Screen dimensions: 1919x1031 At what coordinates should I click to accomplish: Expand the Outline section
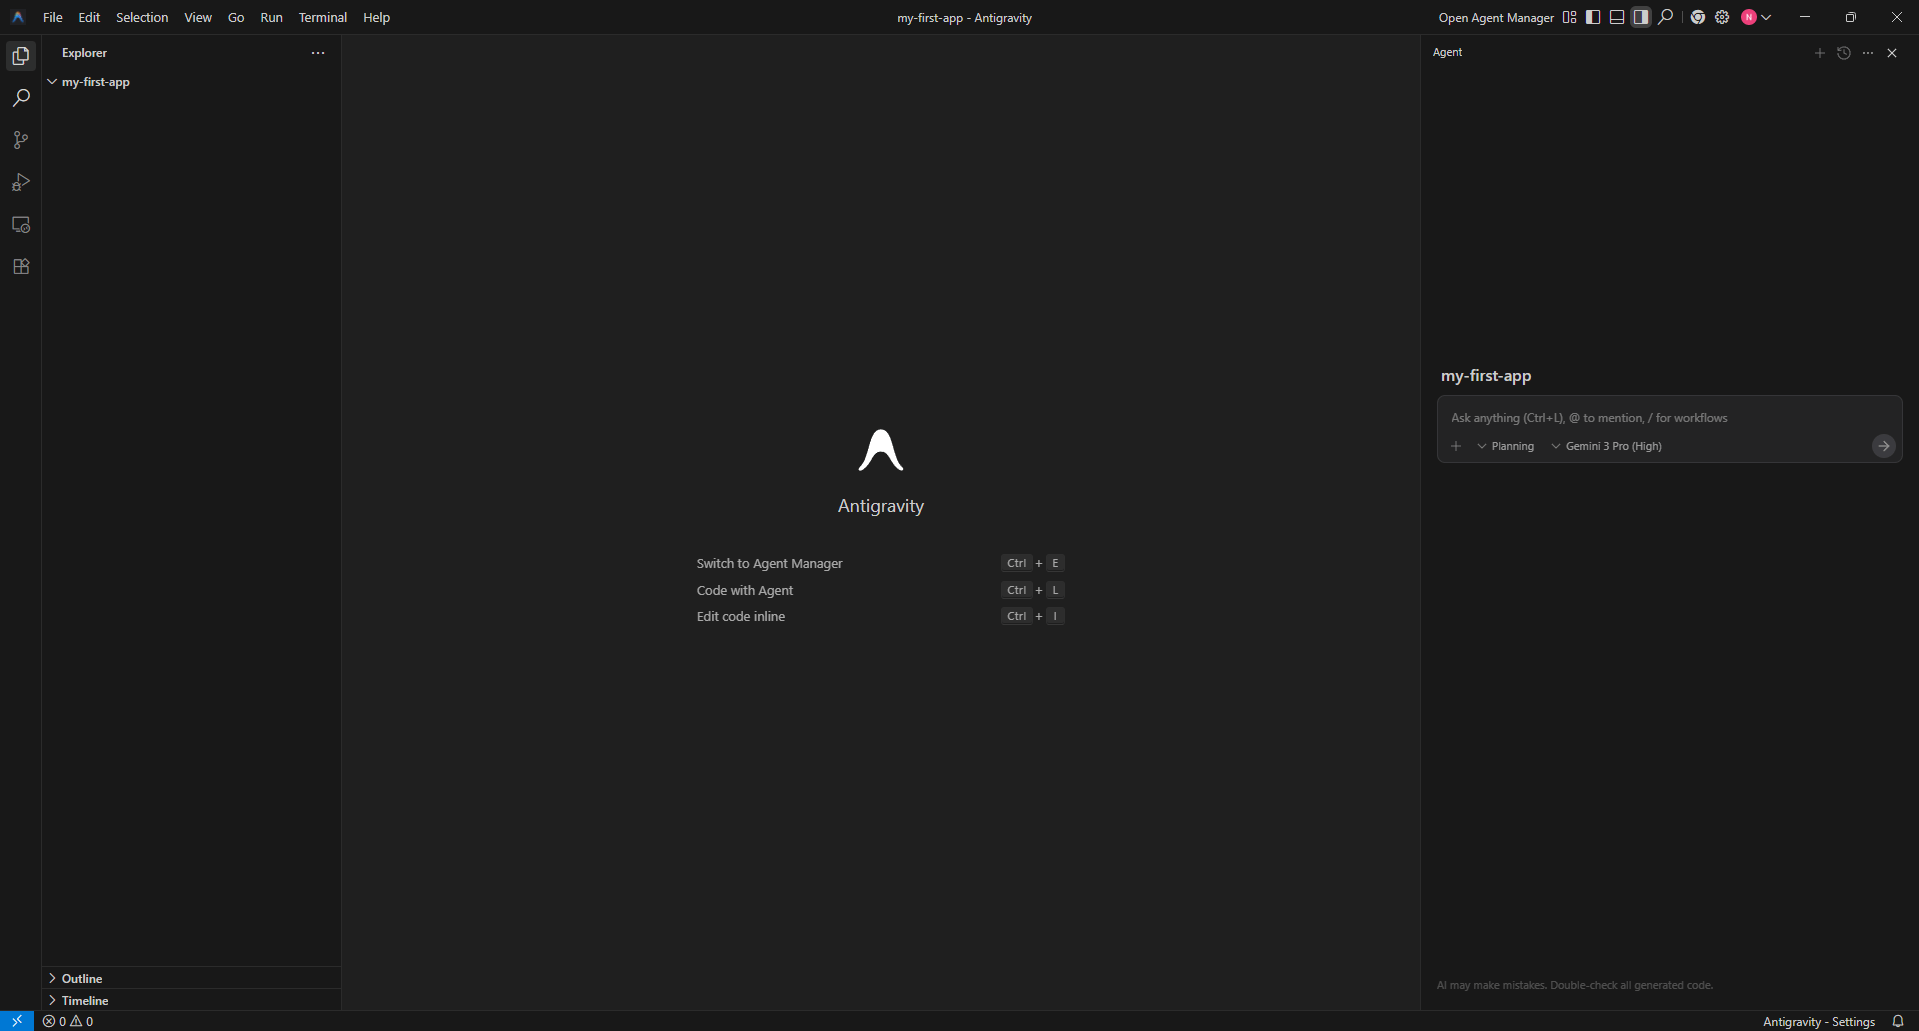click(82, 978)
